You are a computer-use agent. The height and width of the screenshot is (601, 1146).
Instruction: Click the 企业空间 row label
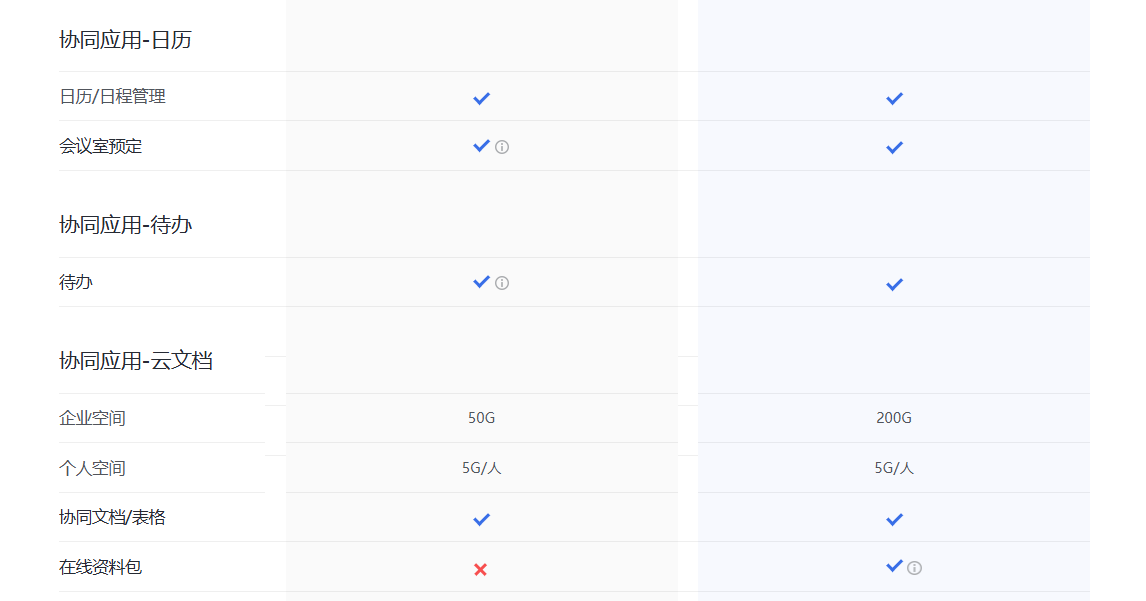pos(92,418)
